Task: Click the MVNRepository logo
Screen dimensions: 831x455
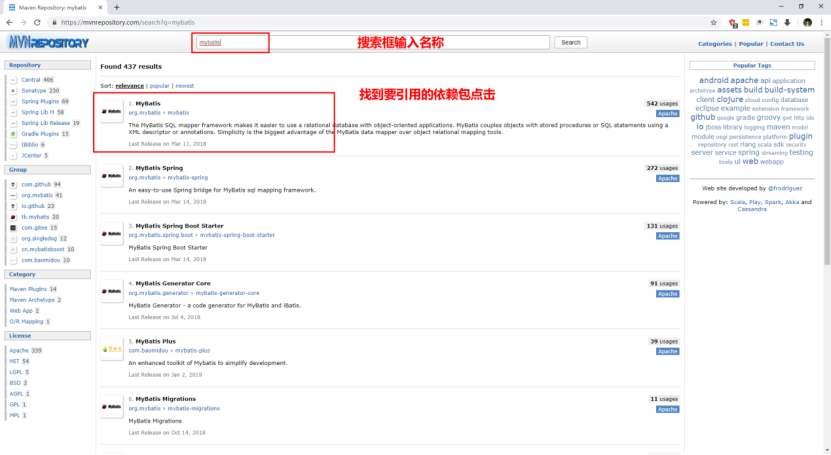Action: tap(47, 43)
